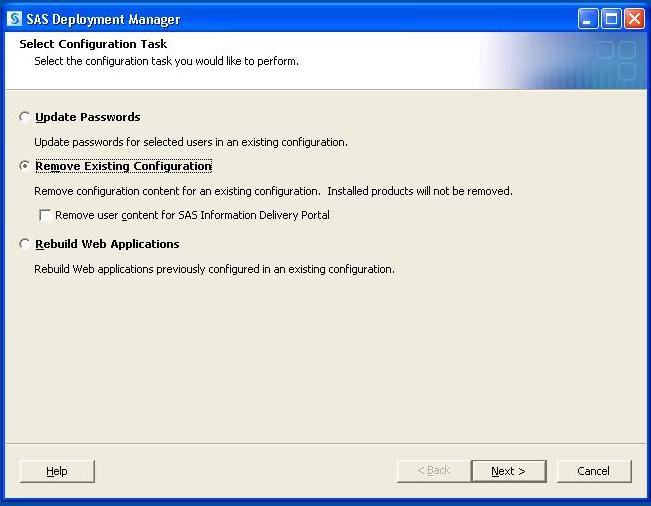Click the 'SAS Deployment Manager' title bar text
The image size is (651, 506).
pyautogui.click(x=103, y=19)
